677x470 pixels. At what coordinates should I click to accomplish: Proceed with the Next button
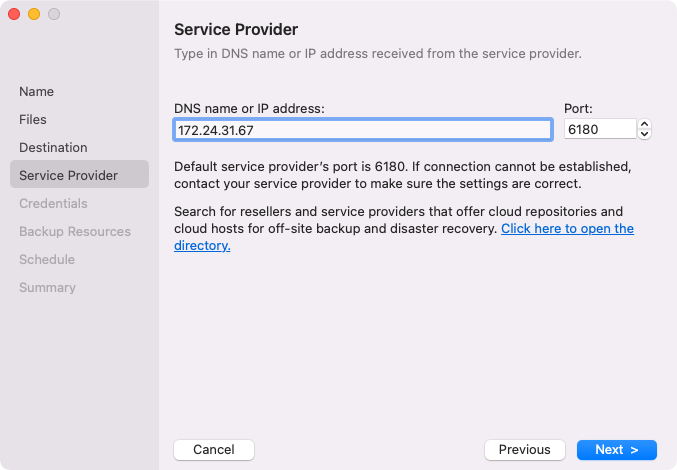616,450
